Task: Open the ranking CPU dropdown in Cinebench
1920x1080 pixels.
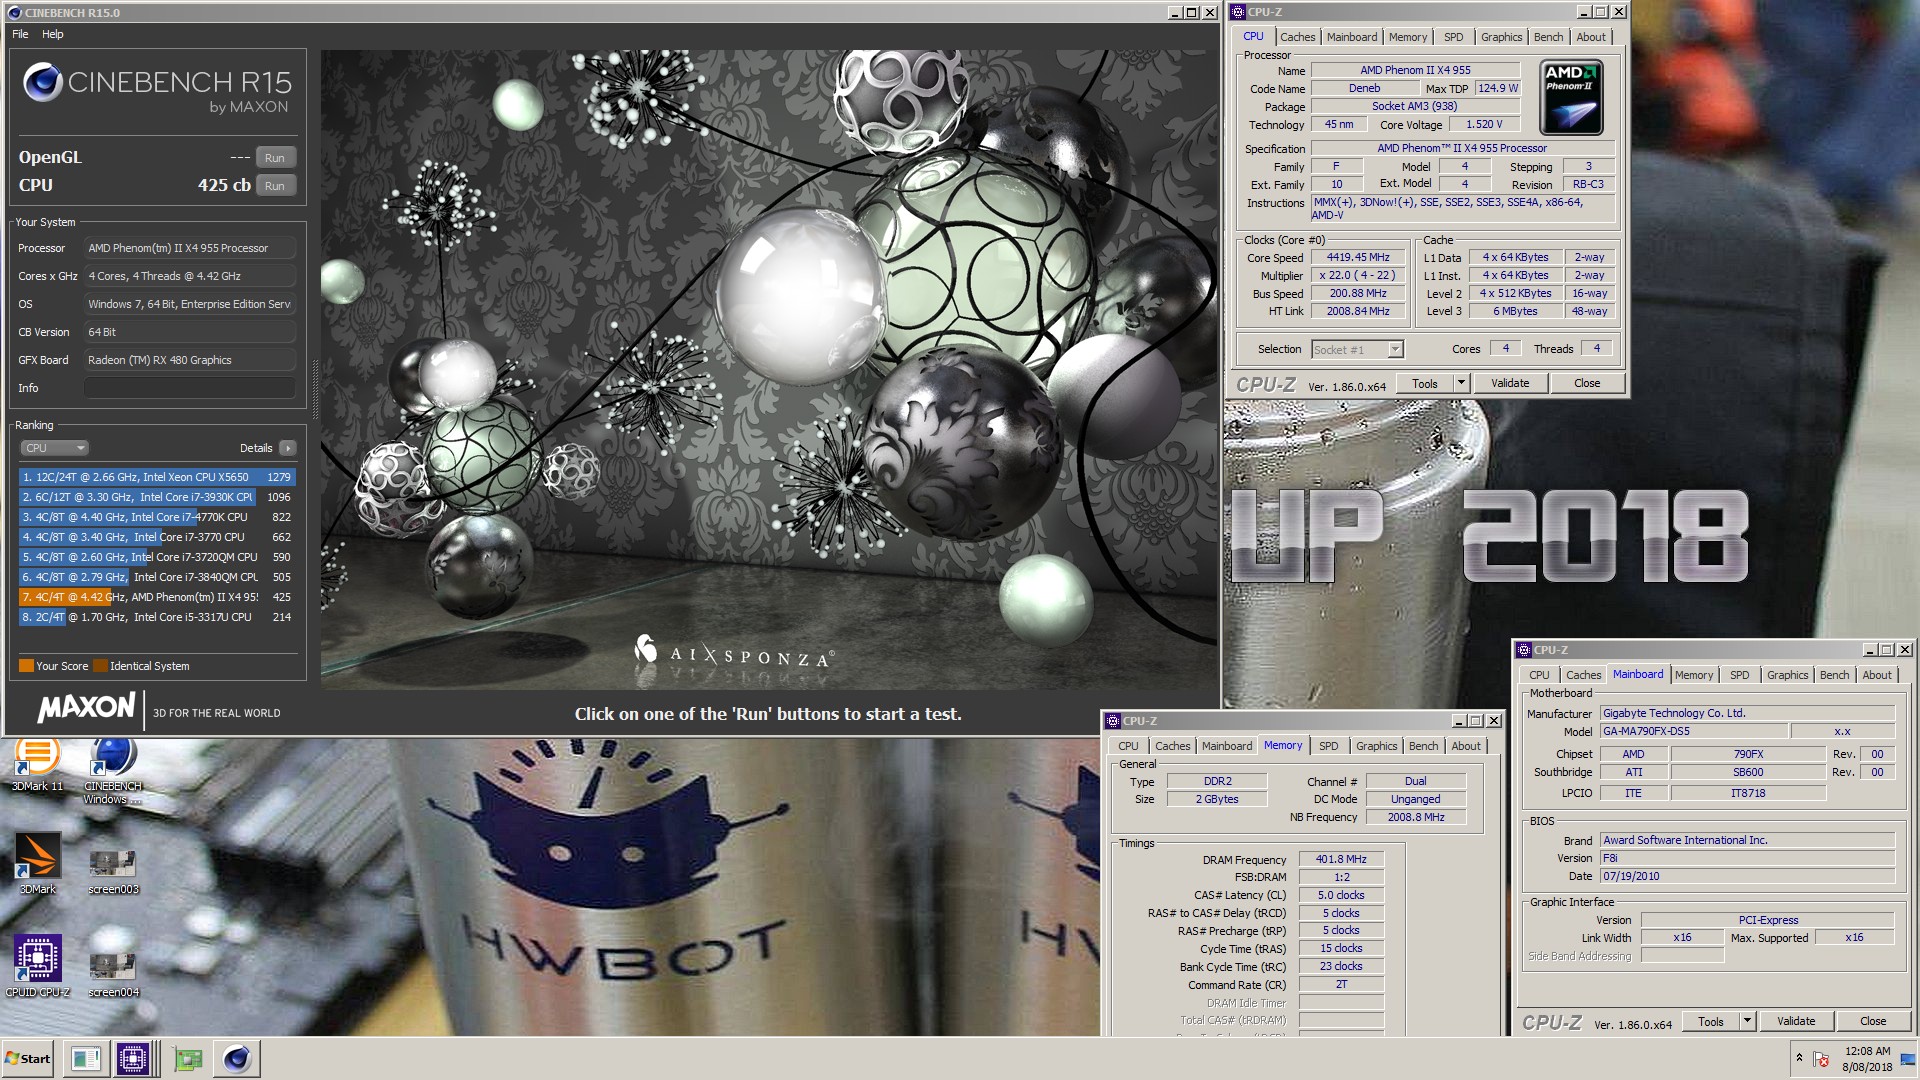Action: (x=54, y=448)
